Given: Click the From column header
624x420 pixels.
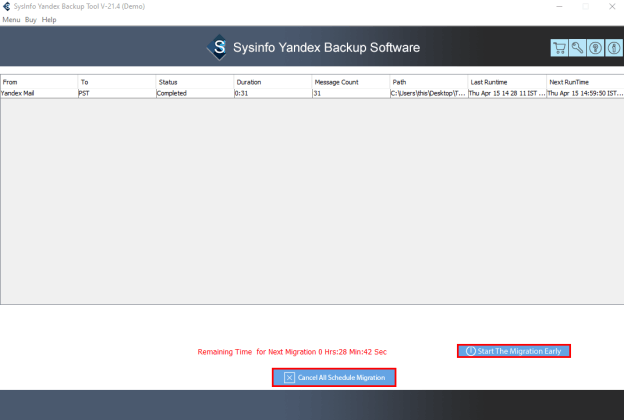Looking at the screenshot, I should (x=38, y=82).
